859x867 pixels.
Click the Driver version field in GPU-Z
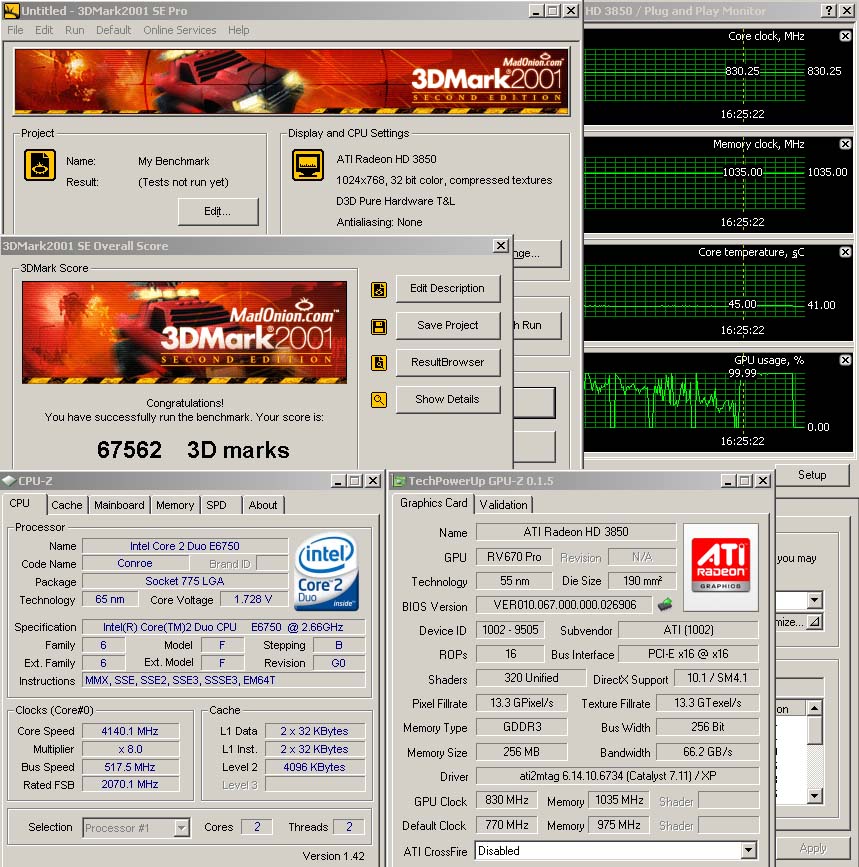(617, 776)
